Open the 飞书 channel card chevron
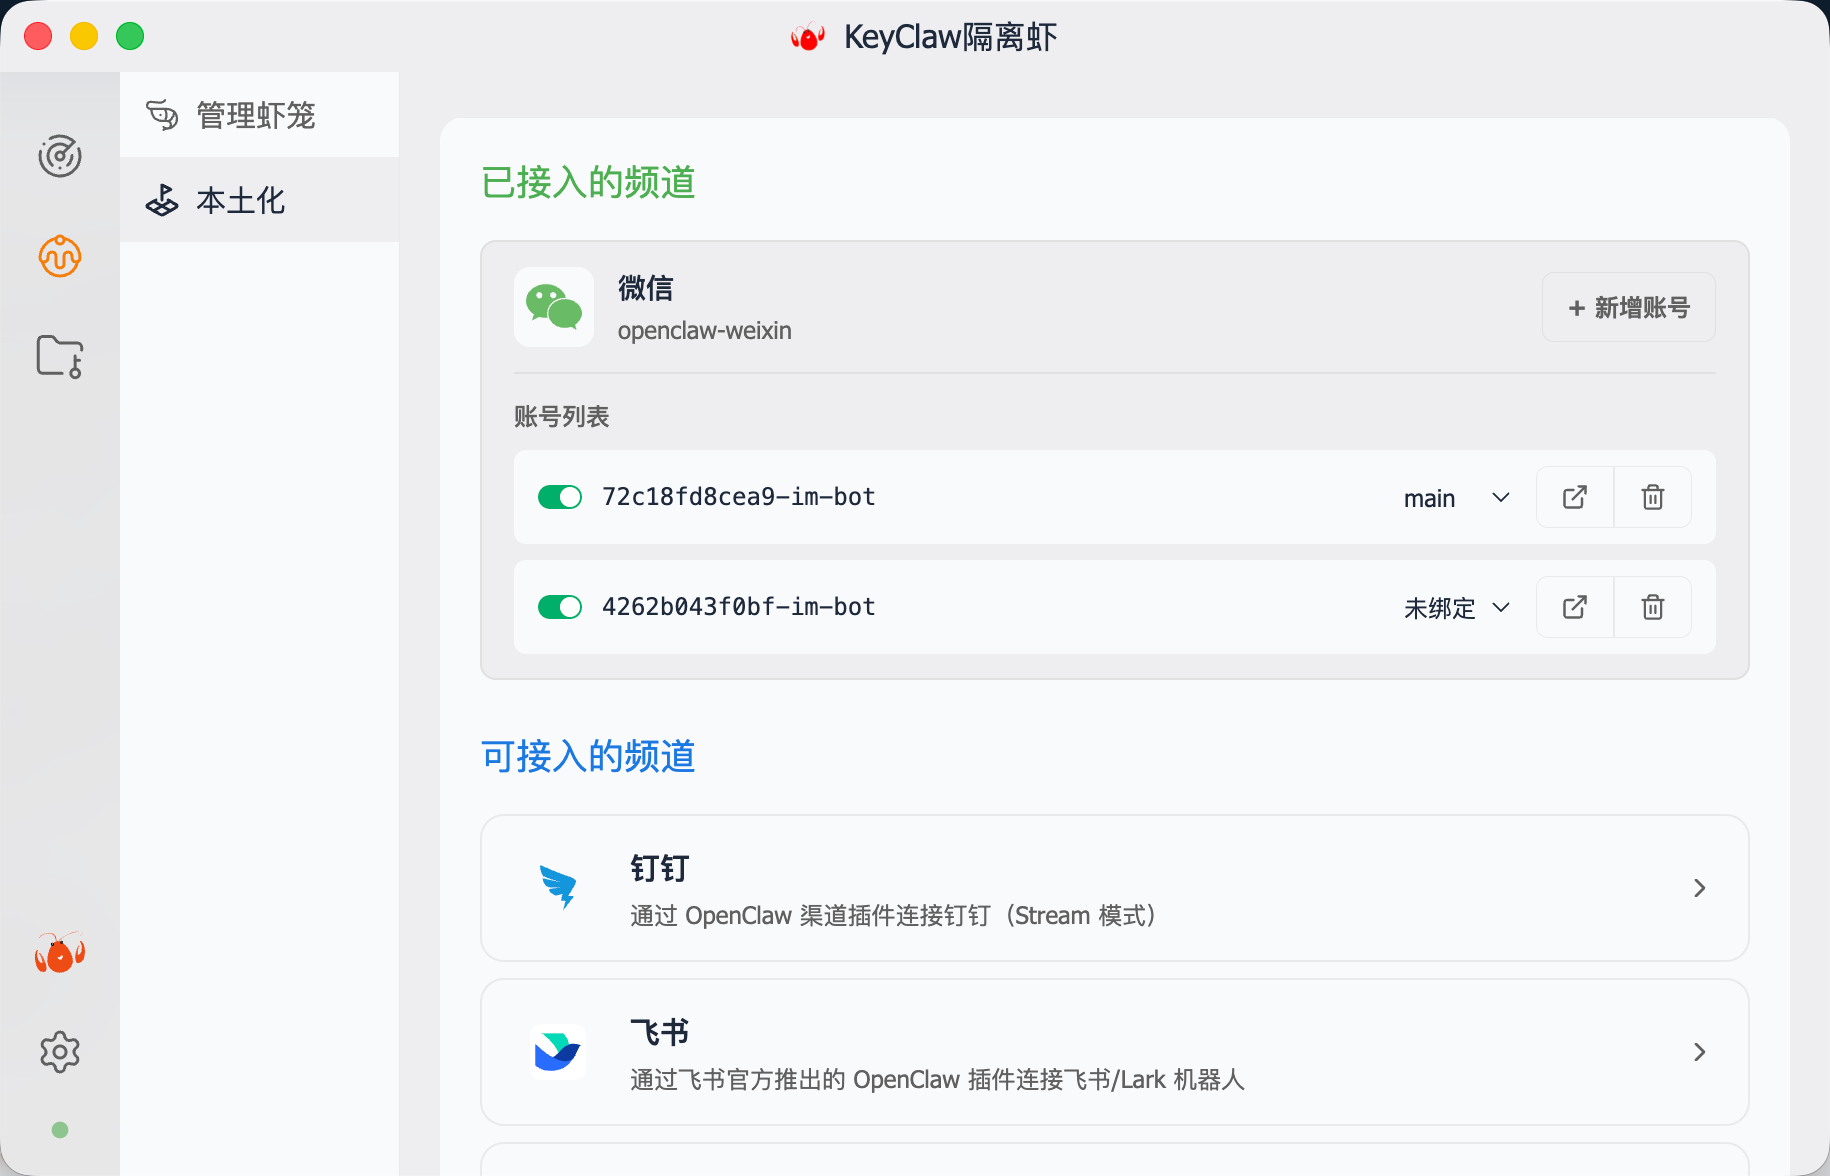The height and width of the screenshot is (1176, 1830). pyautogui.click(x=1699, y=1052)
